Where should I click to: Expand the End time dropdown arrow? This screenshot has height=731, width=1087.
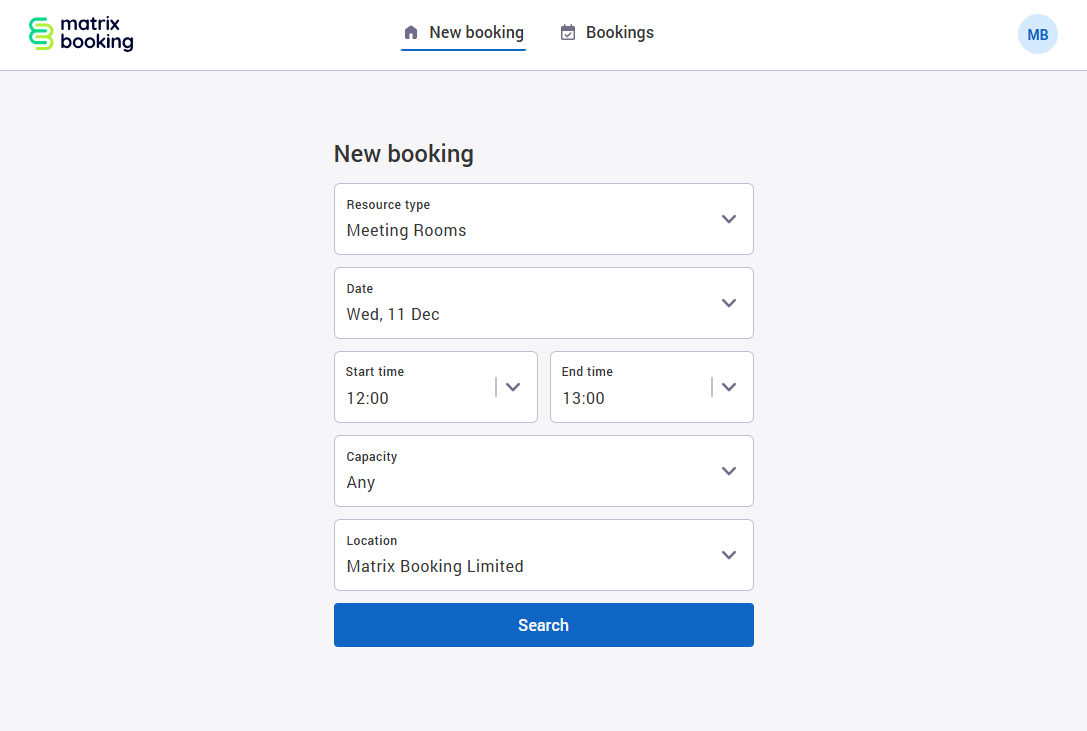[x=729, y=387]
